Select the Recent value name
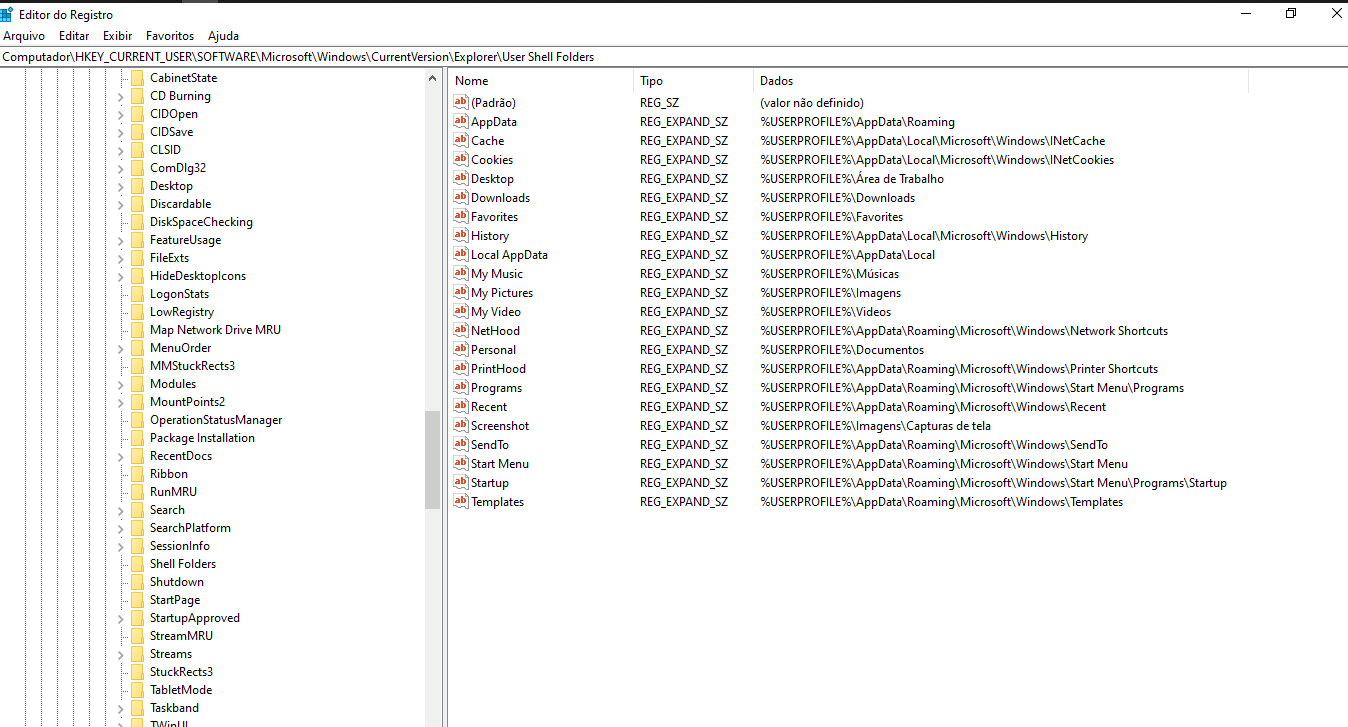The height and width of the screenshot is (727, 1348). click(x=489, y=407)
